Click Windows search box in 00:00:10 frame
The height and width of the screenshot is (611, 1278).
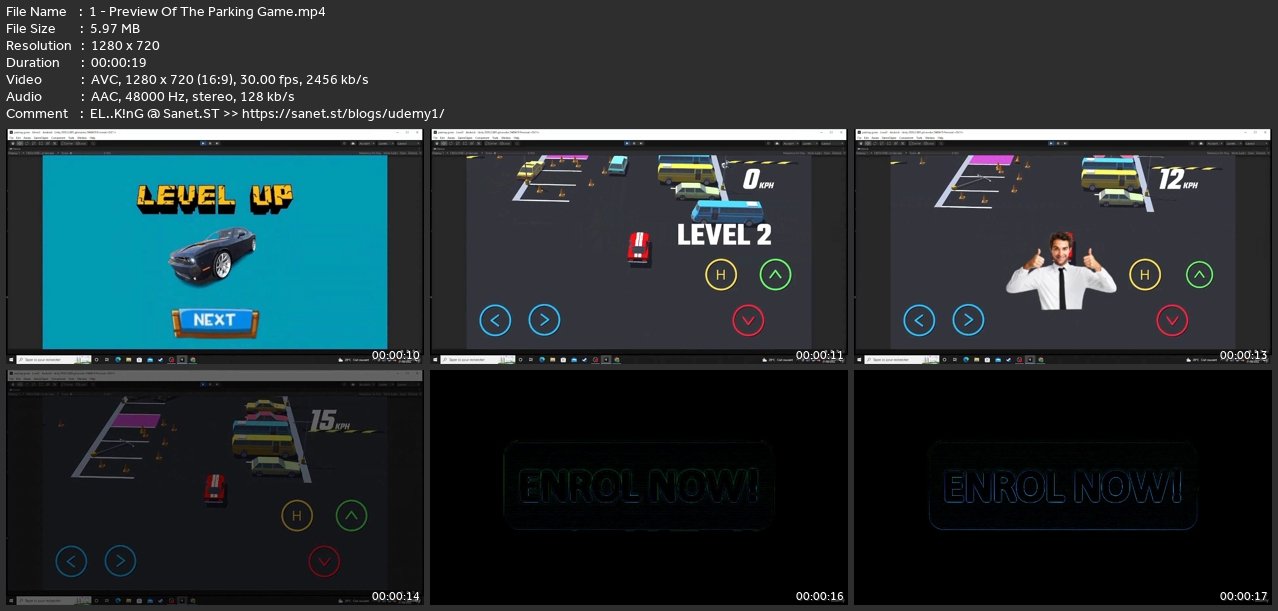48,359
